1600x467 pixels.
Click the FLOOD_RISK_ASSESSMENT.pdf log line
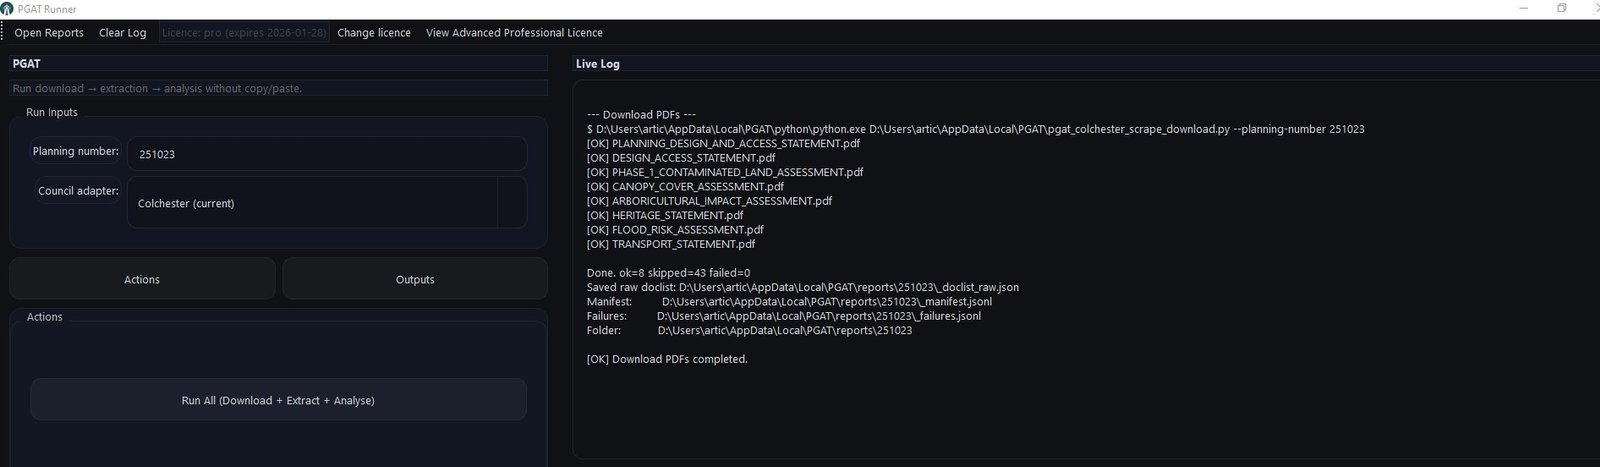(675, 230)
